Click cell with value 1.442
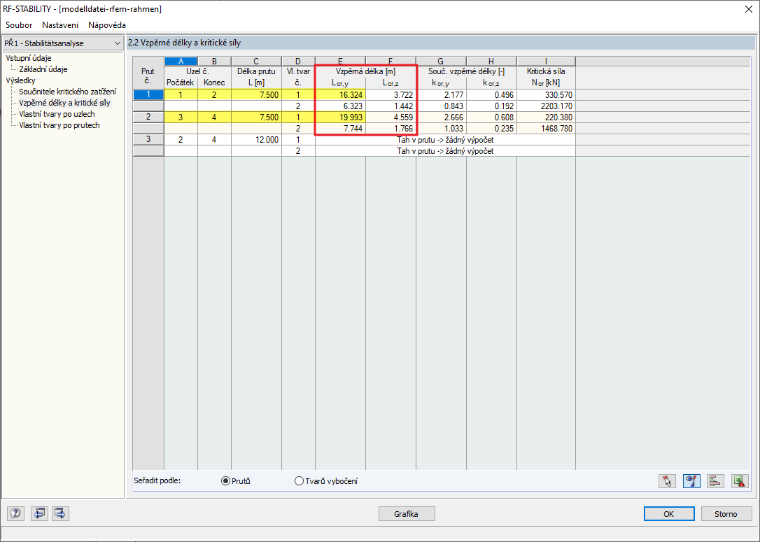The image size is (760, 542). (391, 106)
